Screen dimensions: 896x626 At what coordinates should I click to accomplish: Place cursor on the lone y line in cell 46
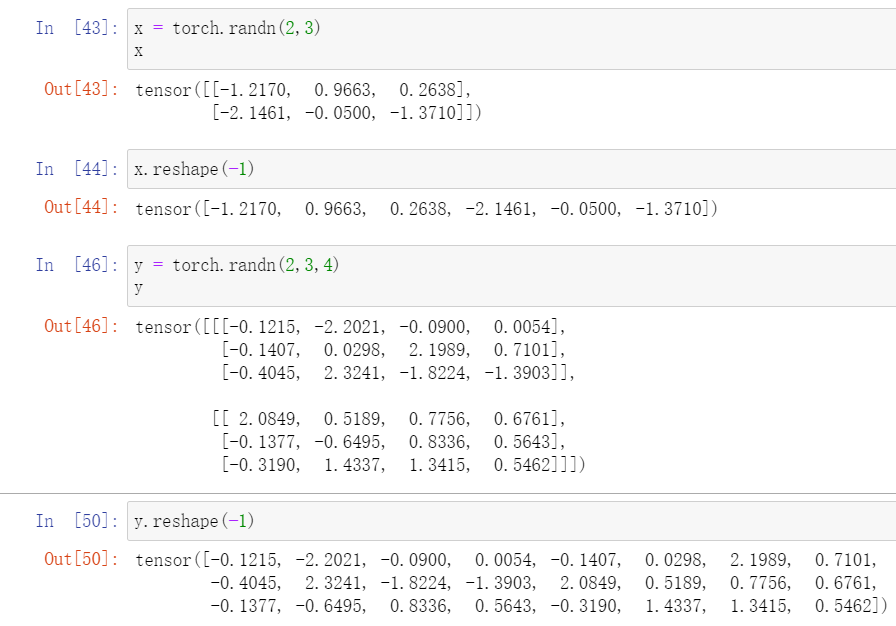point(138,288)
